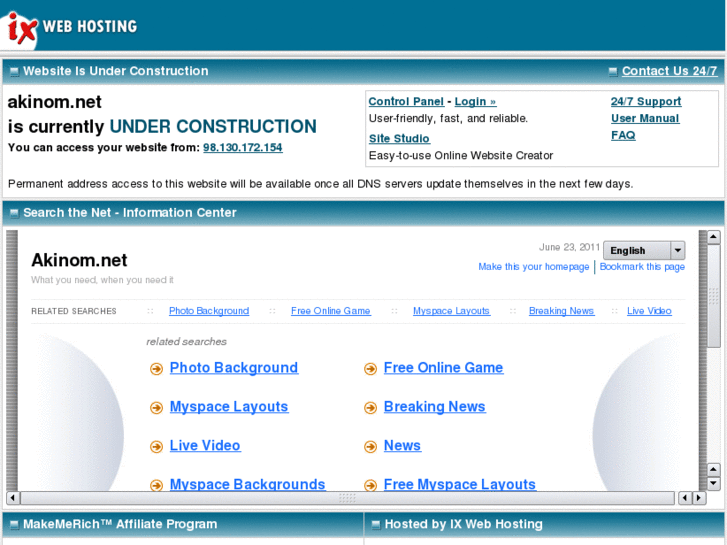Click the June 23, 2011 date text

click(569, 247)
